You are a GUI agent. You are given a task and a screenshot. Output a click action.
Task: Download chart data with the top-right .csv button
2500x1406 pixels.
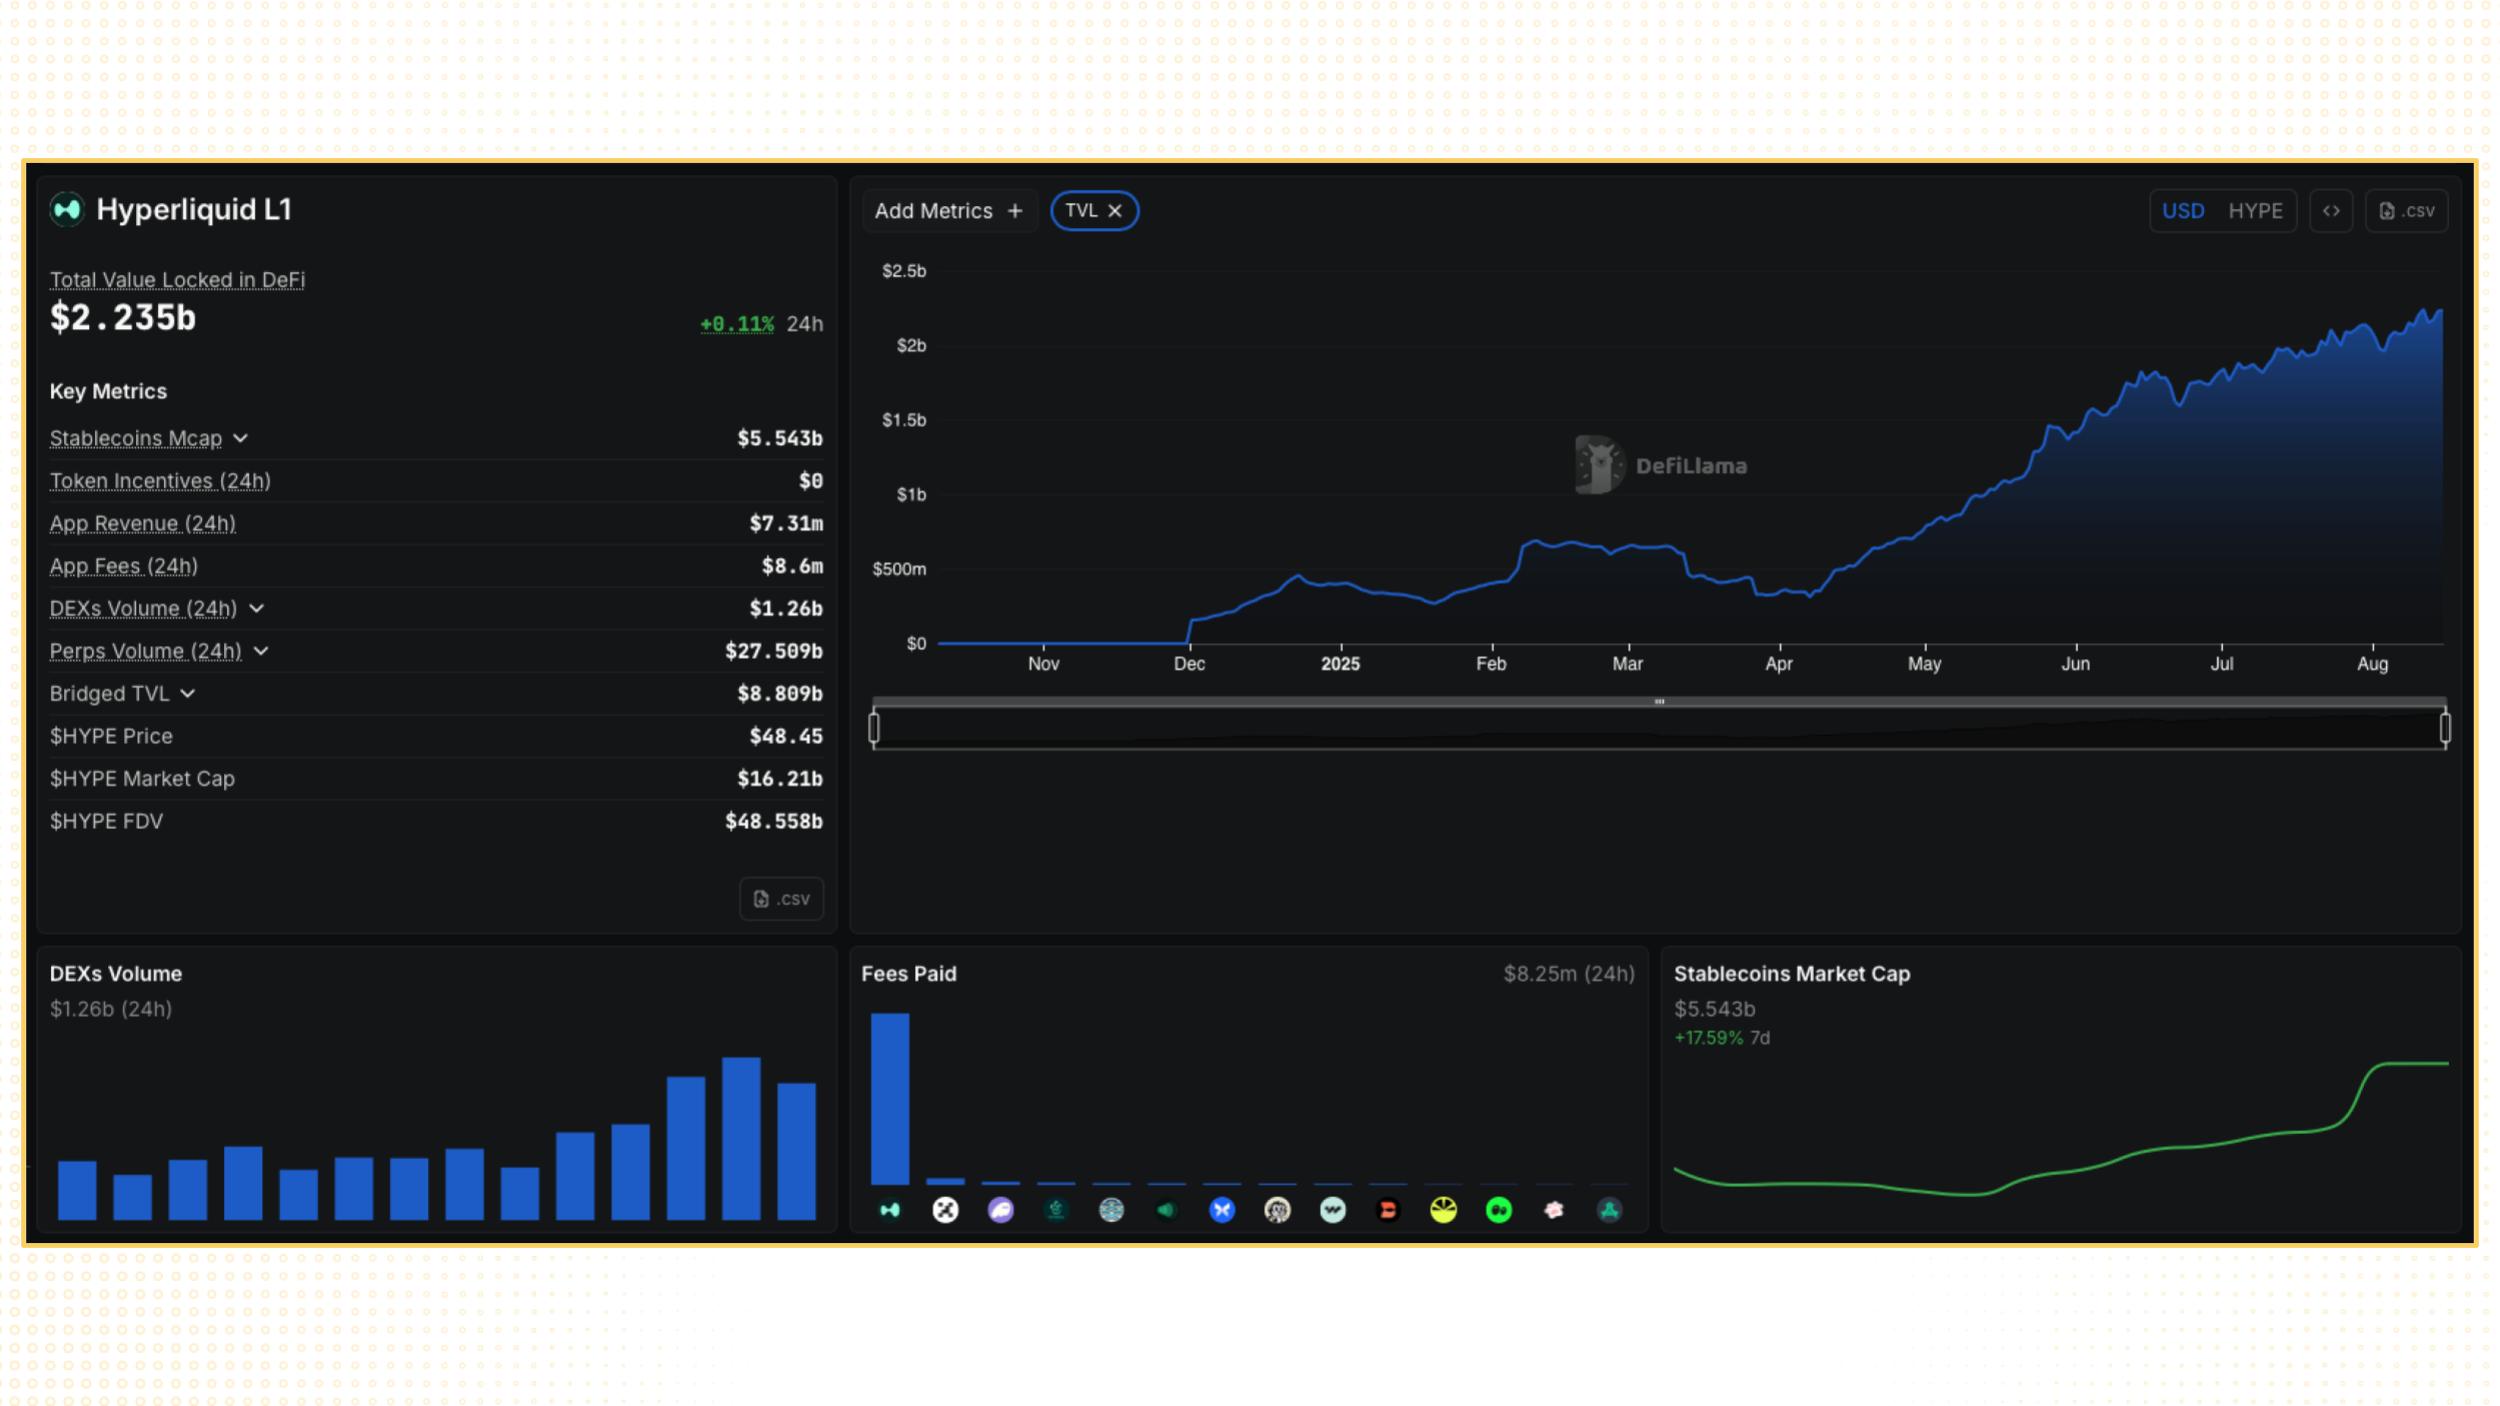(2406, 211)
